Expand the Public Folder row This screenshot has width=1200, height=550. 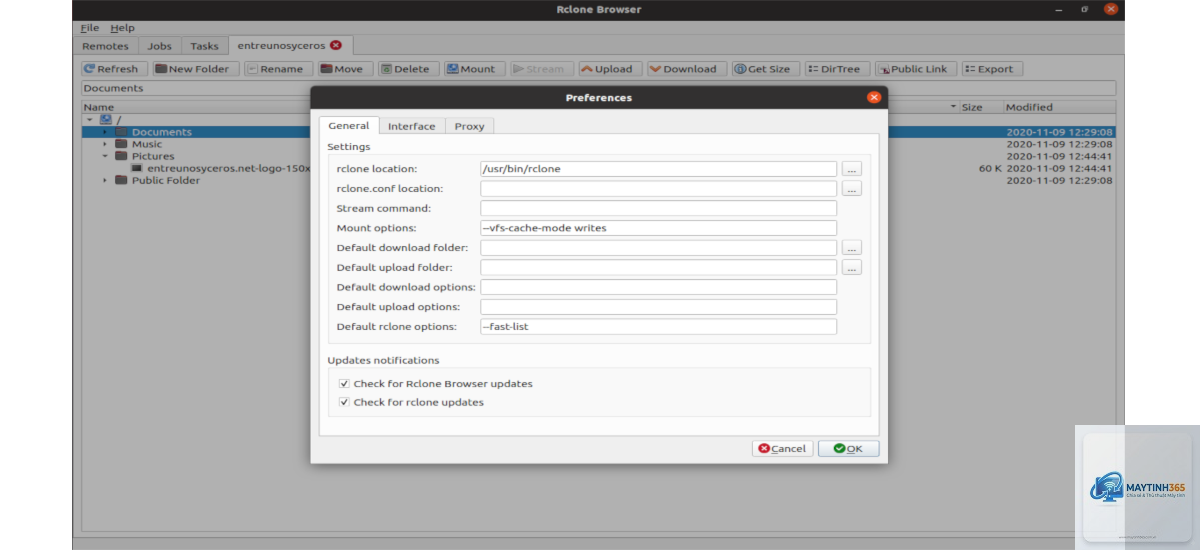(x=105, y=180)
